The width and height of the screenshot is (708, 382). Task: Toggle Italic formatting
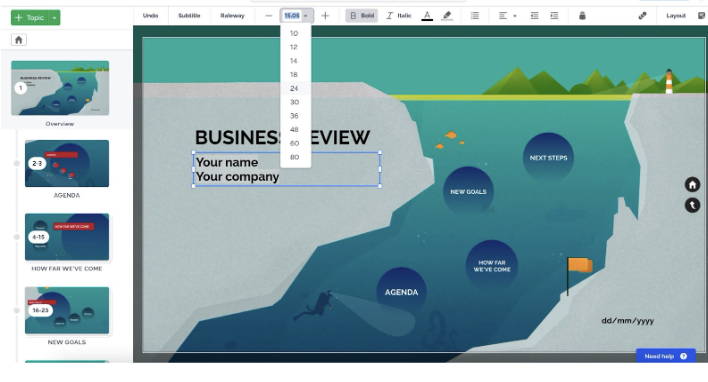click(x=398, y=16)
